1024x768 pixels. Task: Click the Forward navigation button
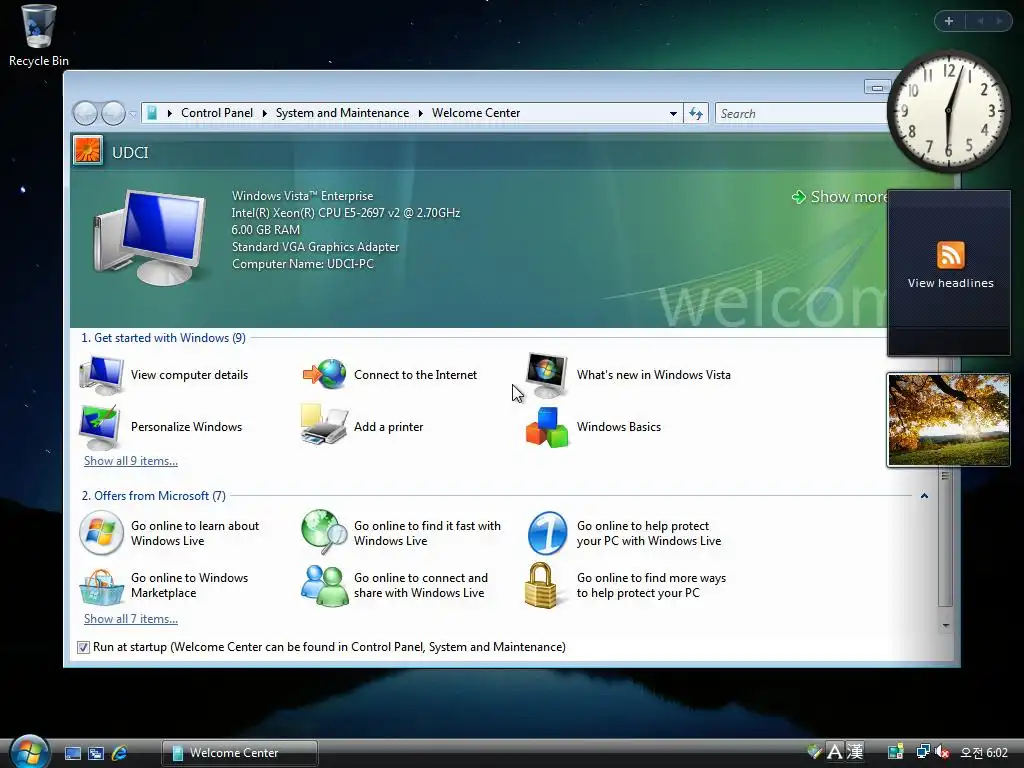113,114
